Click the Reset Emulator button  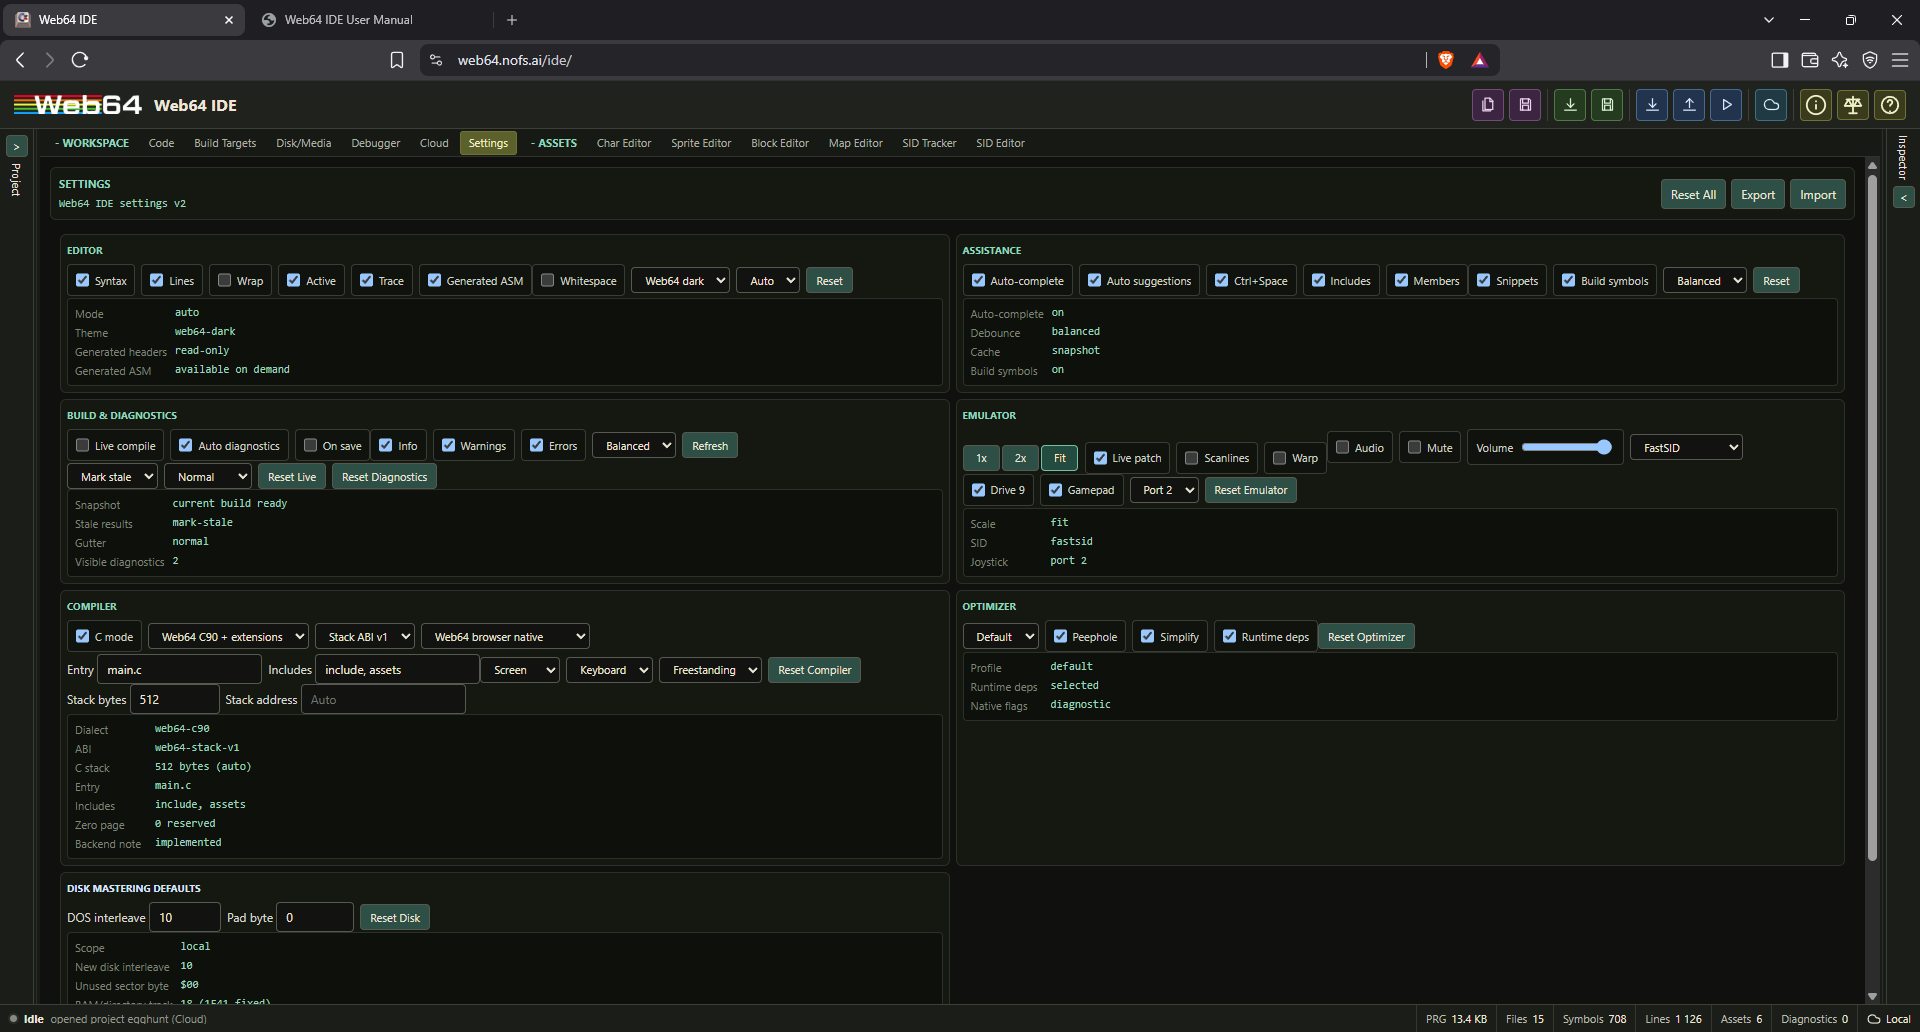[x=1250, y=490]
